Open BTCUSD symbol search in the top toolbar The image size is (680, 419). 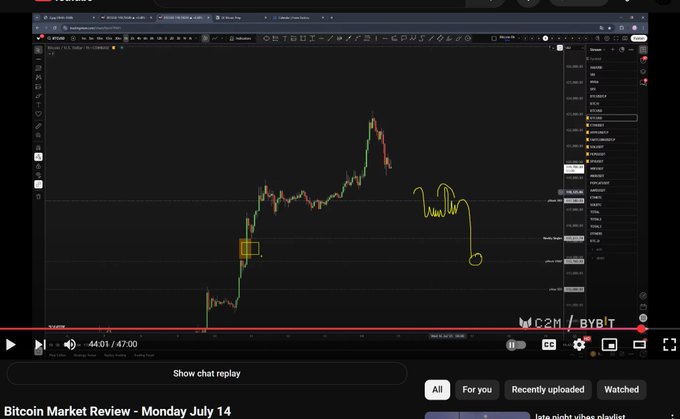coord(56,38)
